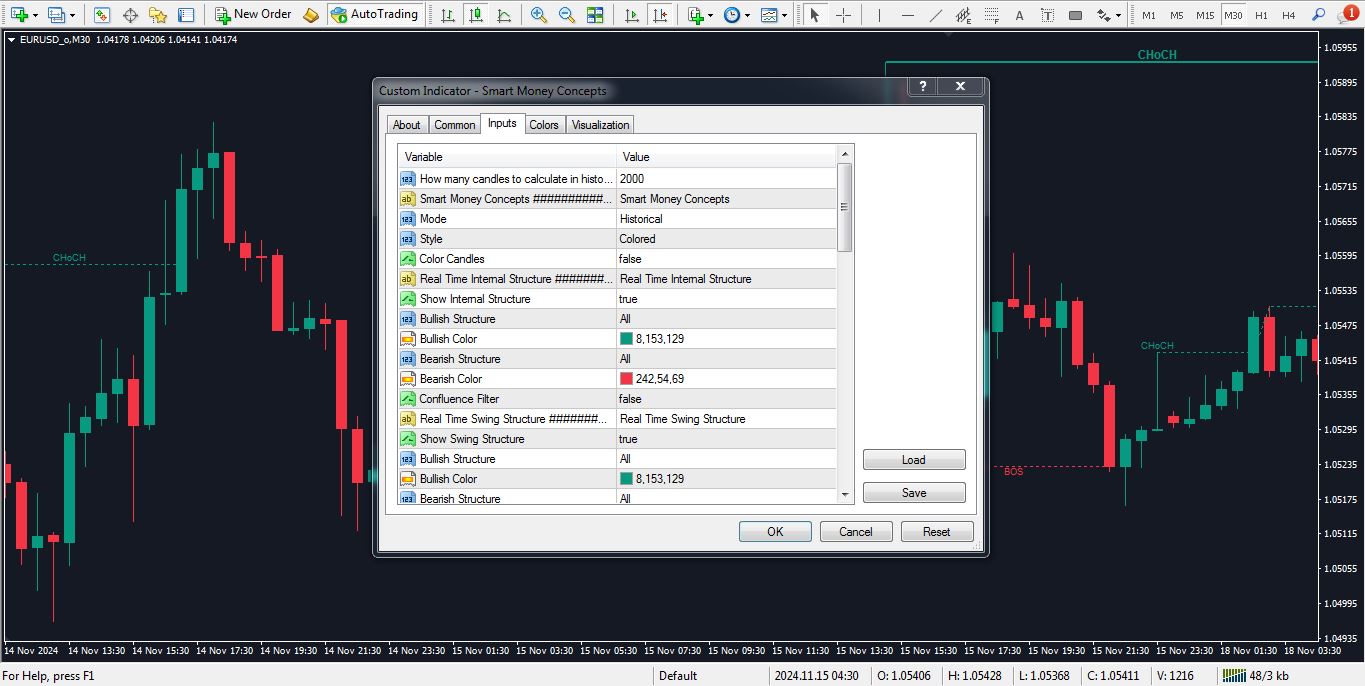This screenshot has width=1365, height=686.
Task: Toggle AutoTrading on or off
Action: pyautogui.click(x=374, y=15)
